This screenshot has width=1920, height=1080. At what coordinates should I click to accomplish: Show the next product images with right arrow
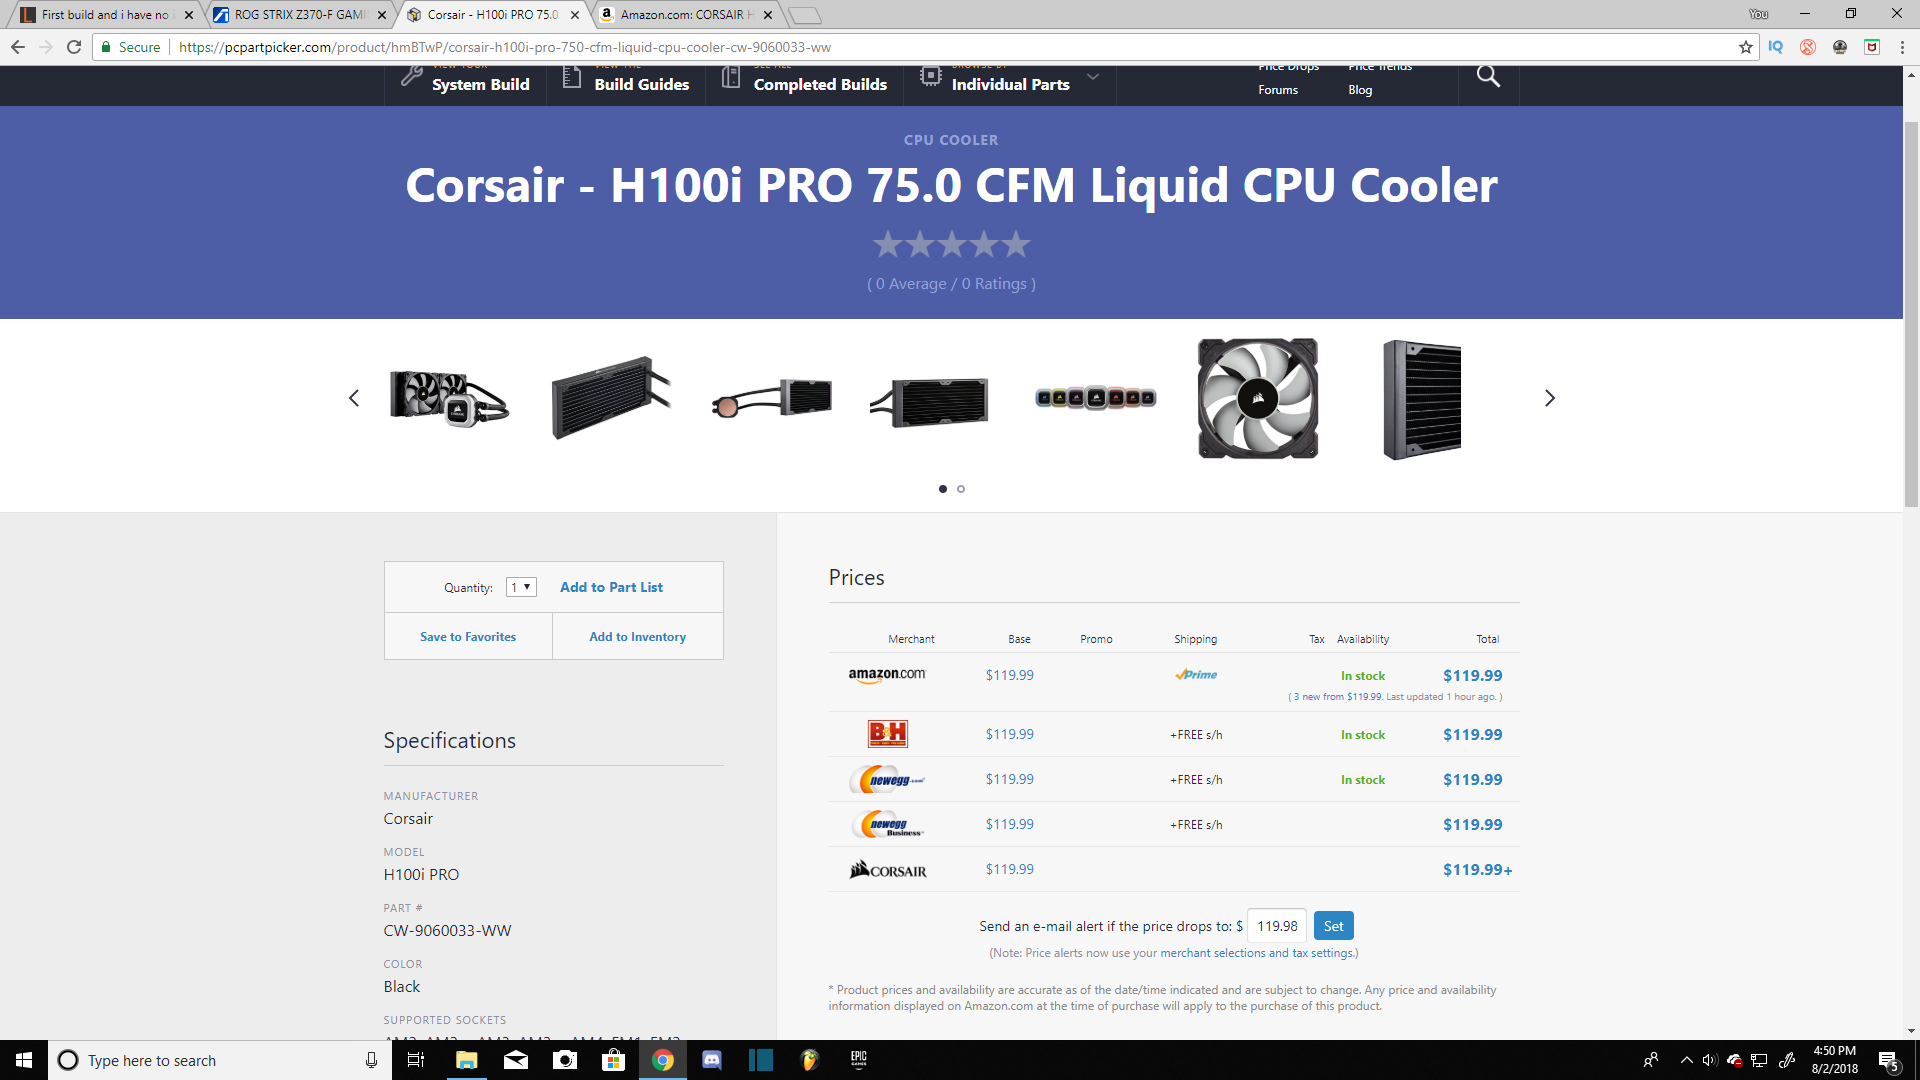1550,398
